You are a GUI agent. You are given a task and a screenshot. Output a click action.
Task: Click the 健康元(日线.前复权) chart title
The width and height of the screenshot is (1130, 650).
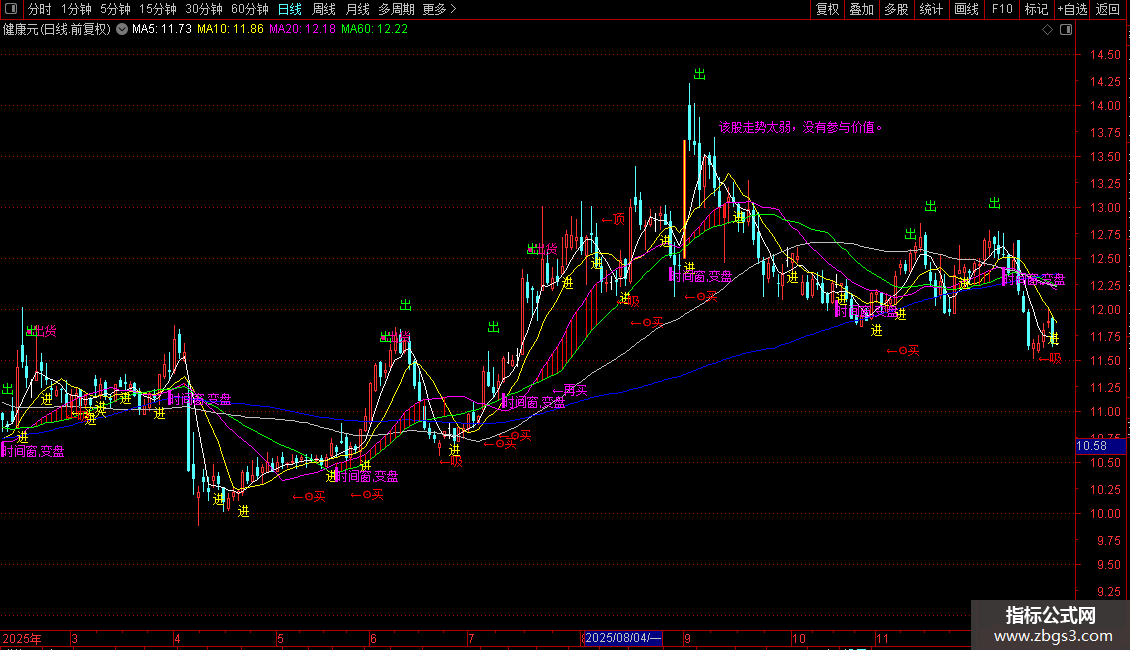coord(57,29)
